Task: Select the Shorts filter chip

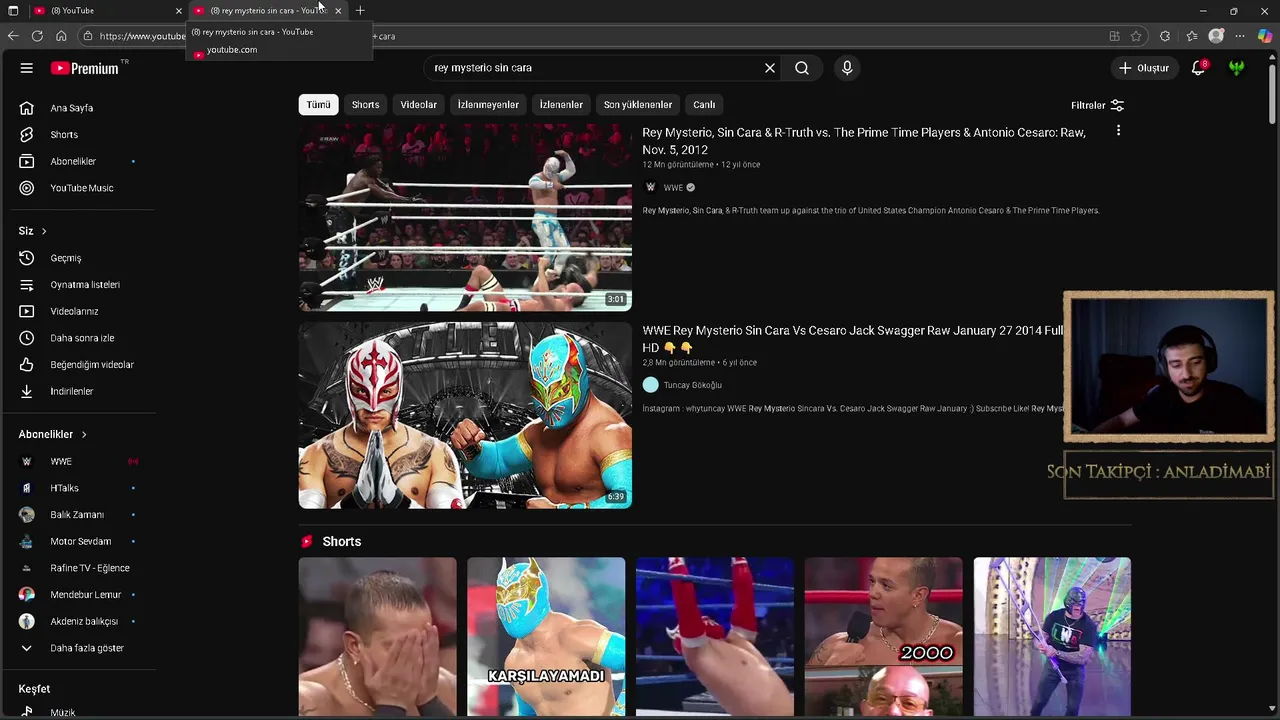Action: coord(365,105)
